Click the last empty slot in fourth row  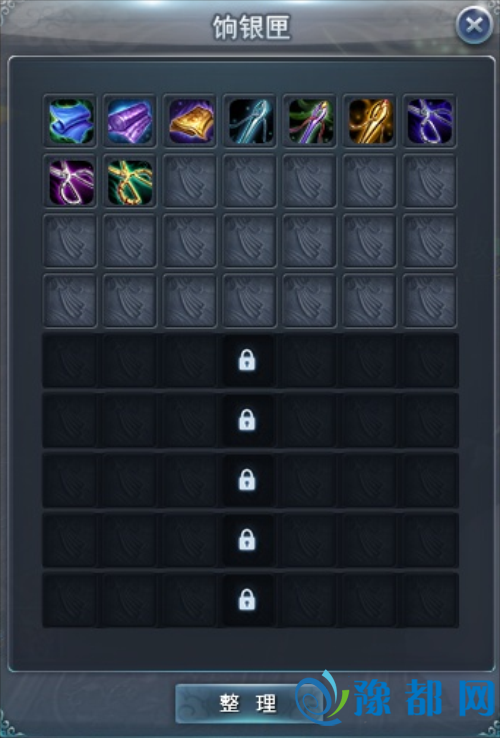pos(430,301)
